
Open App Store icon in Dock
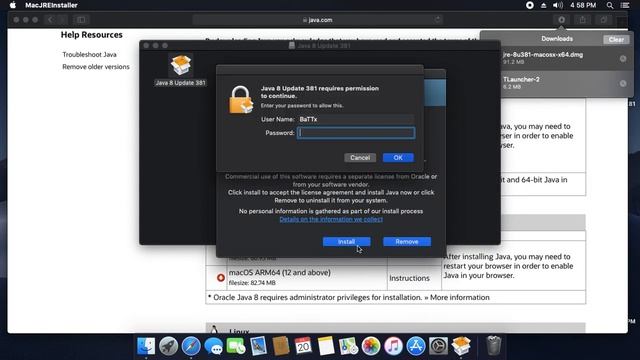[x=416, y=346]
